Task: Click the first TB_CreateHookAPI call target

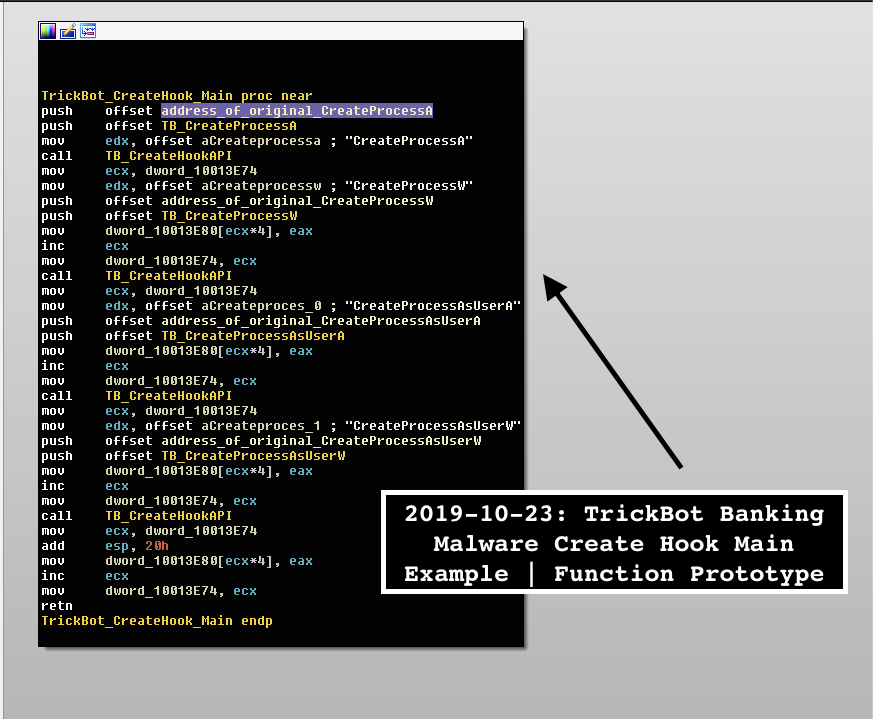Action: click(x=168, y=156)
